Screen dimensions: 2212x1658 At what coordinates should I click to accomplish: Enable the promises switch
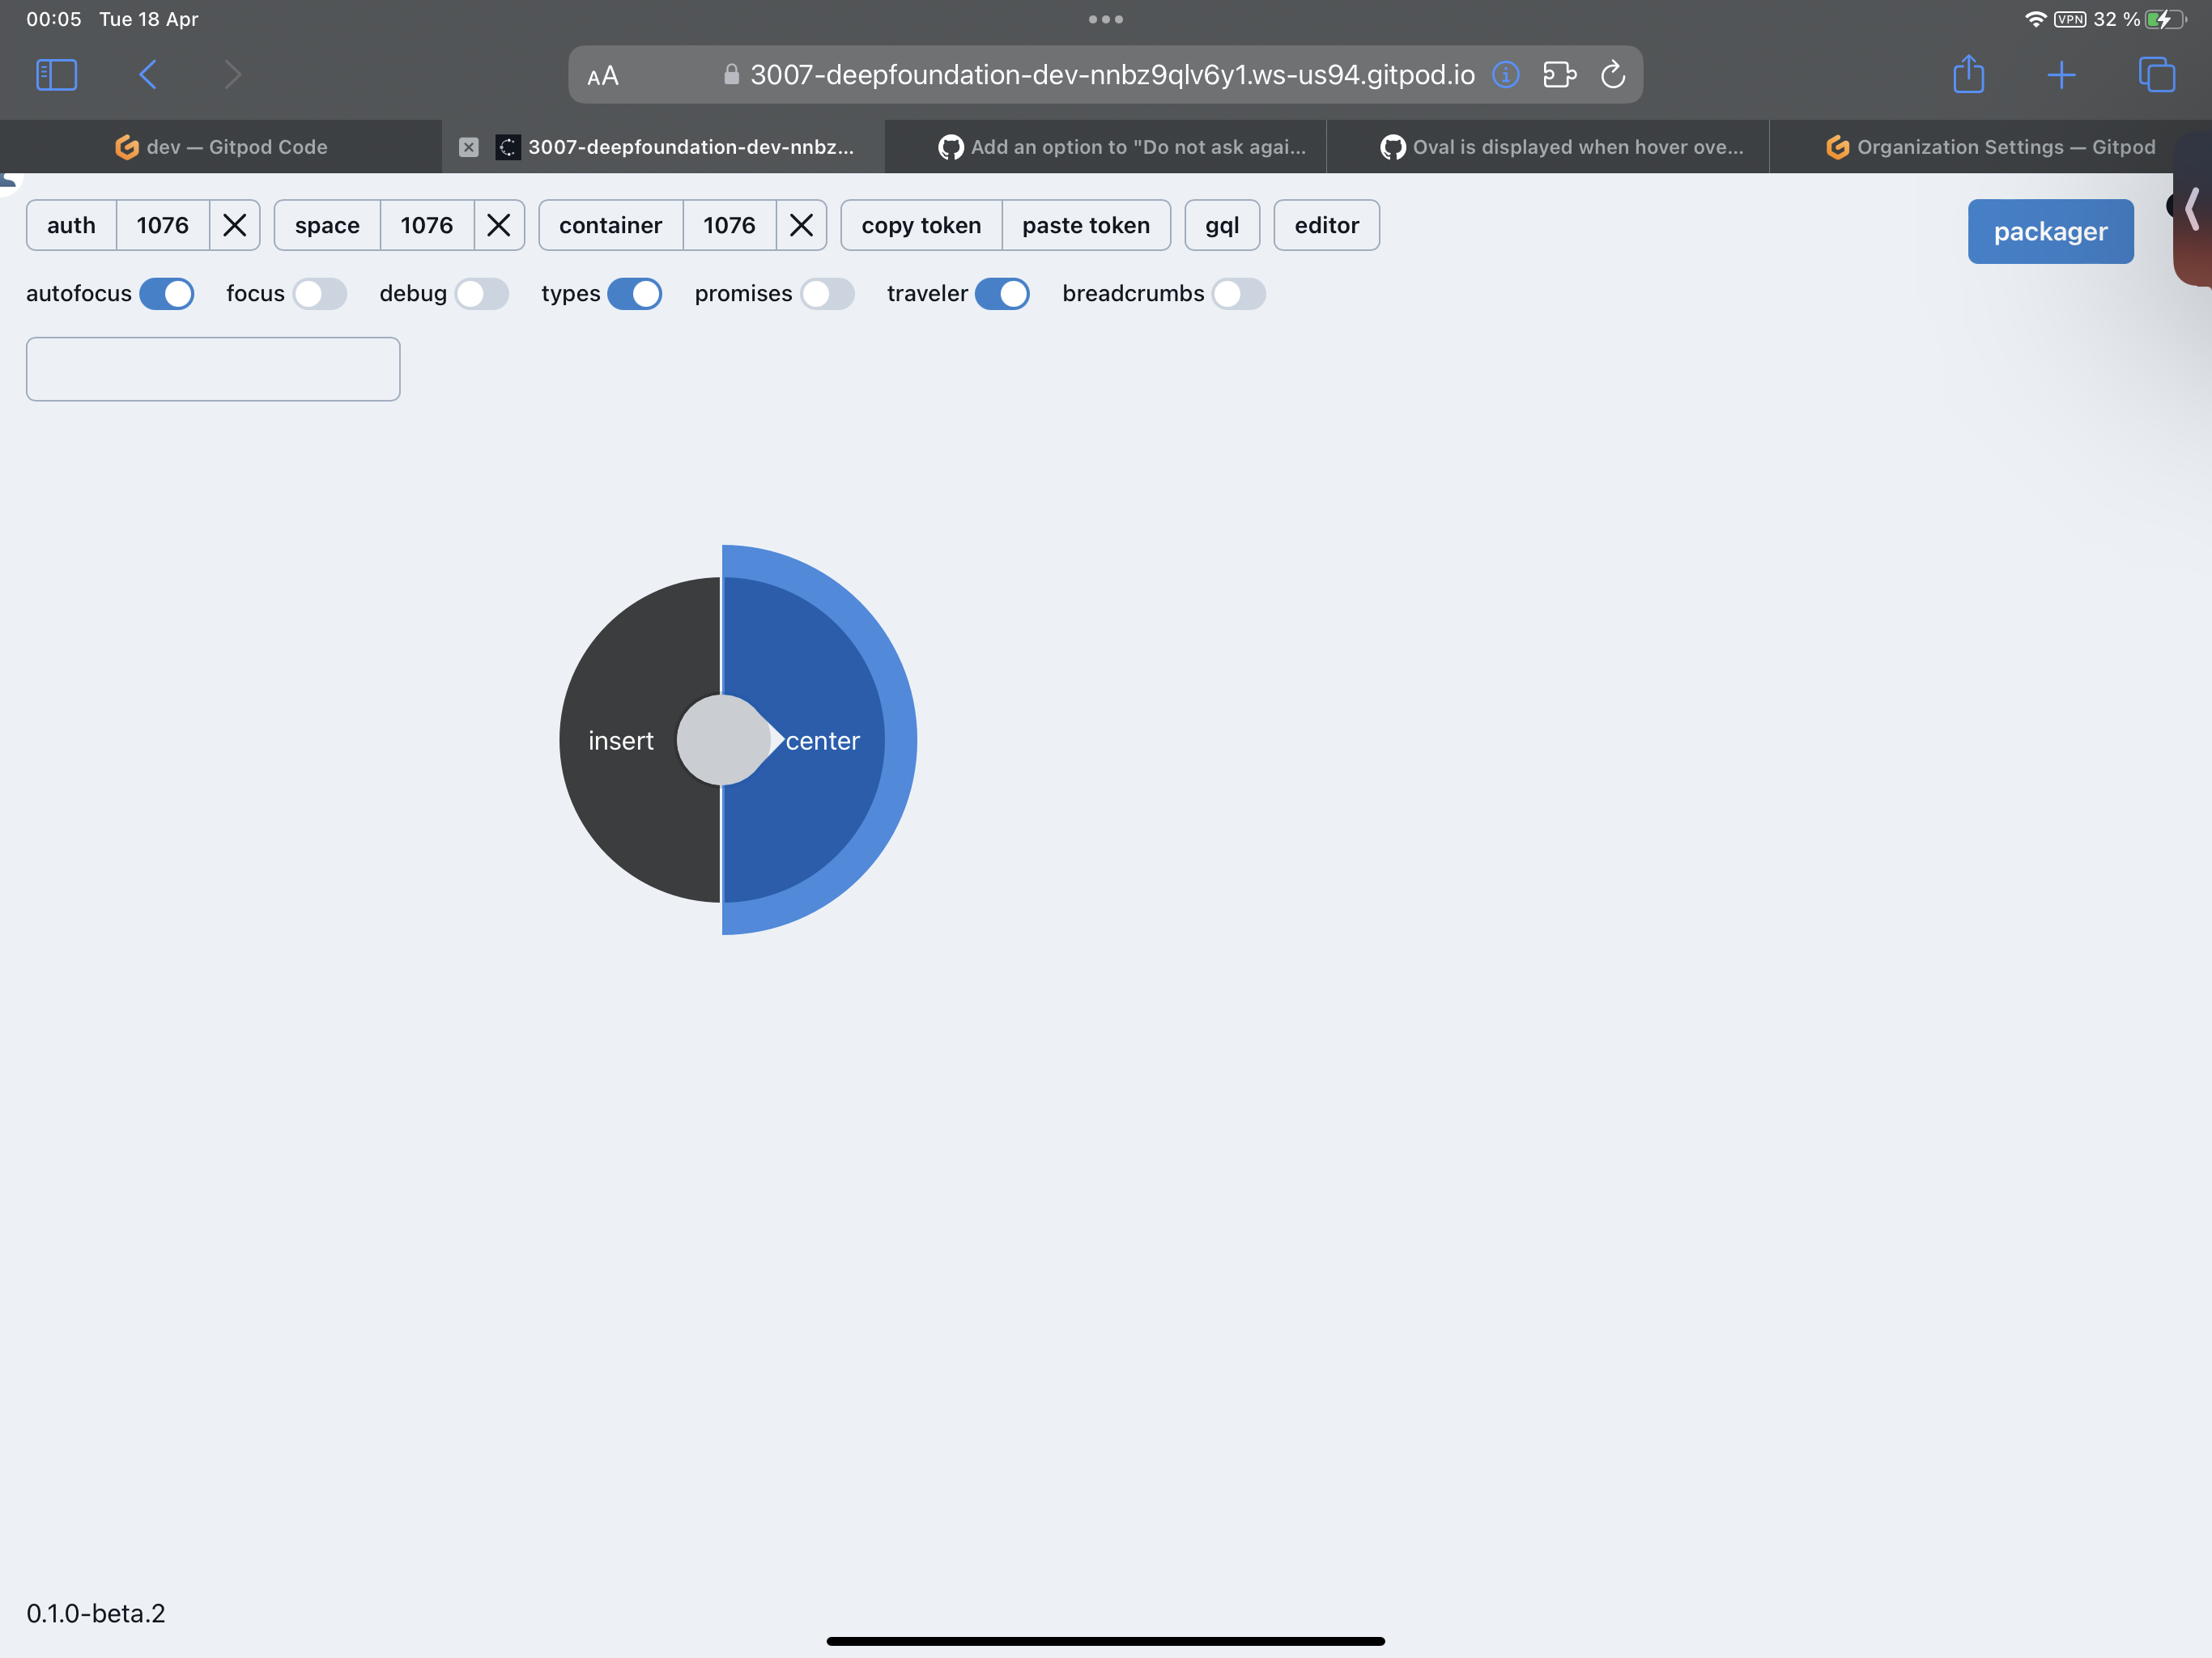coord(826,293)
